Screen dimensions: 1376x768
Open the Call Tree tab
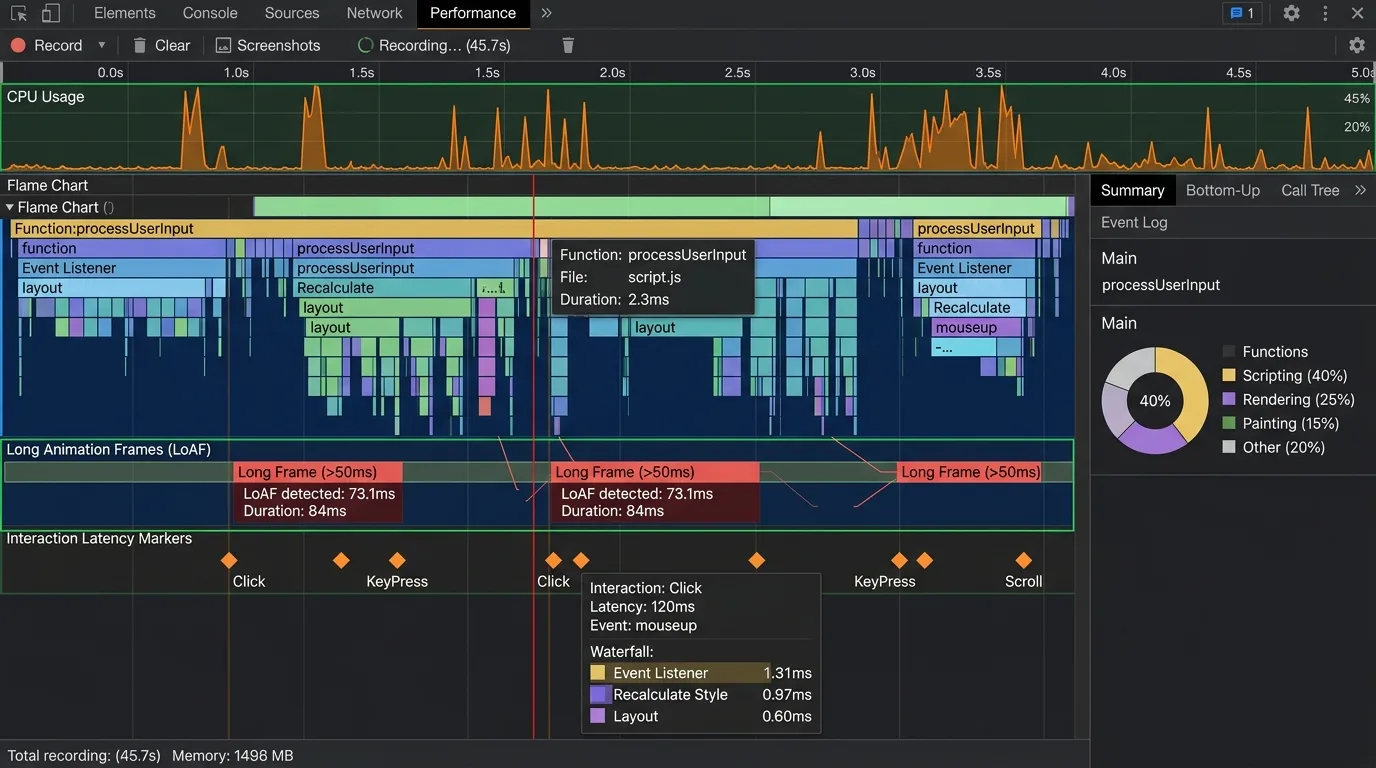1310,190
